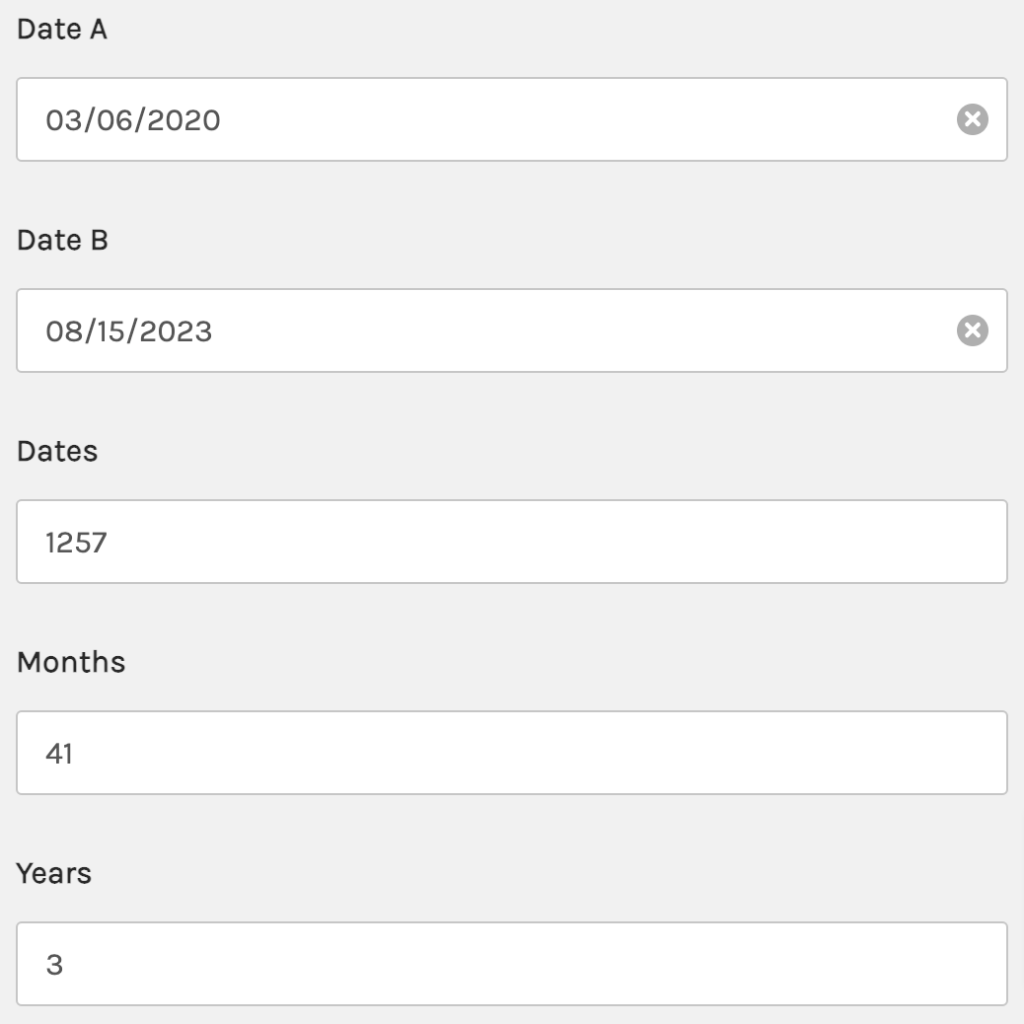Place cursor on year '2020' in Date A
Viewport: 1024px width, 1024px height.
pyautogui.click(x=184, y=120)
